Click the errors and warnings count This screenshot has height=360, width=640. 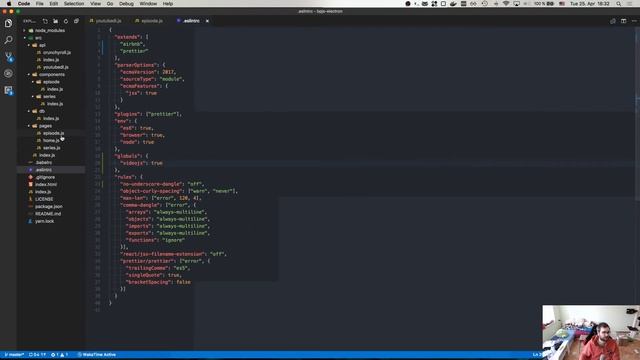tap(60, 355)
